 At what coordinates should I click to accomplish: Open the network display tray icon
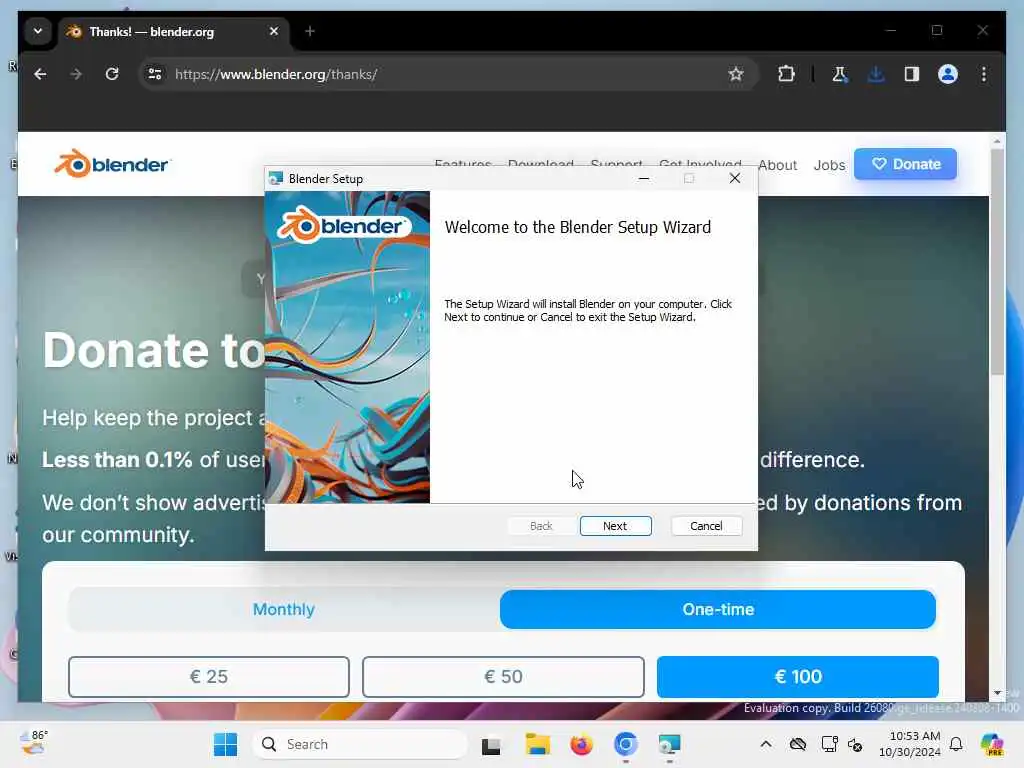829,744
